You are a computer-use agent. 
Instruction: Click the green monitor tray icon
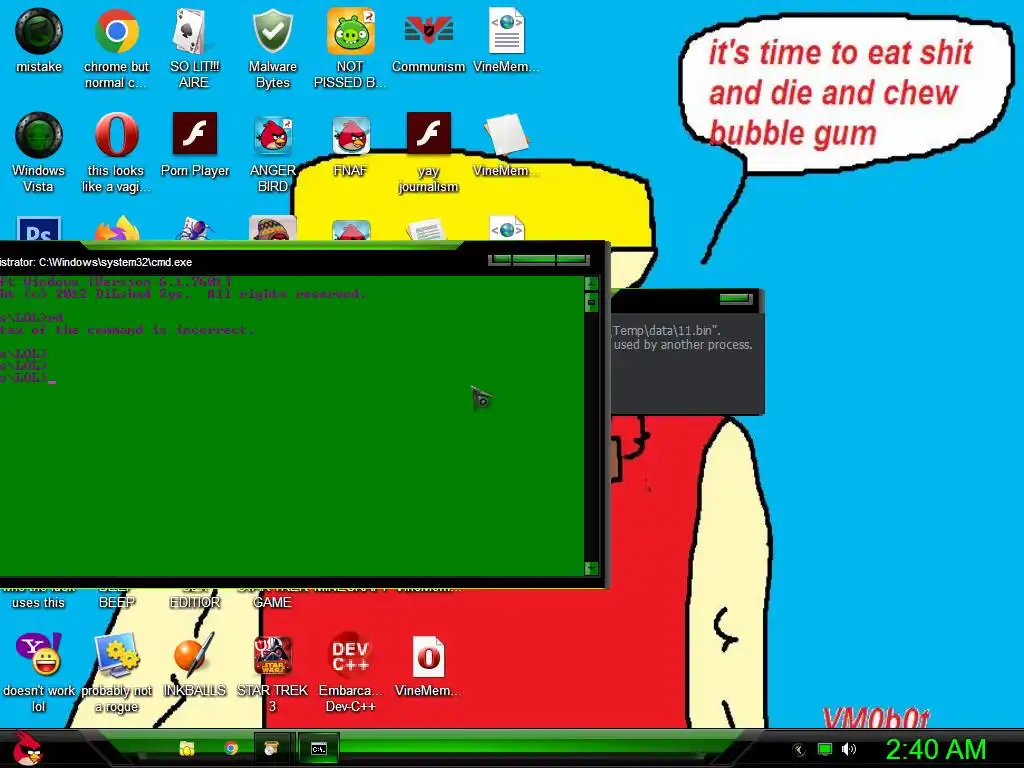(x=825, y=749)
